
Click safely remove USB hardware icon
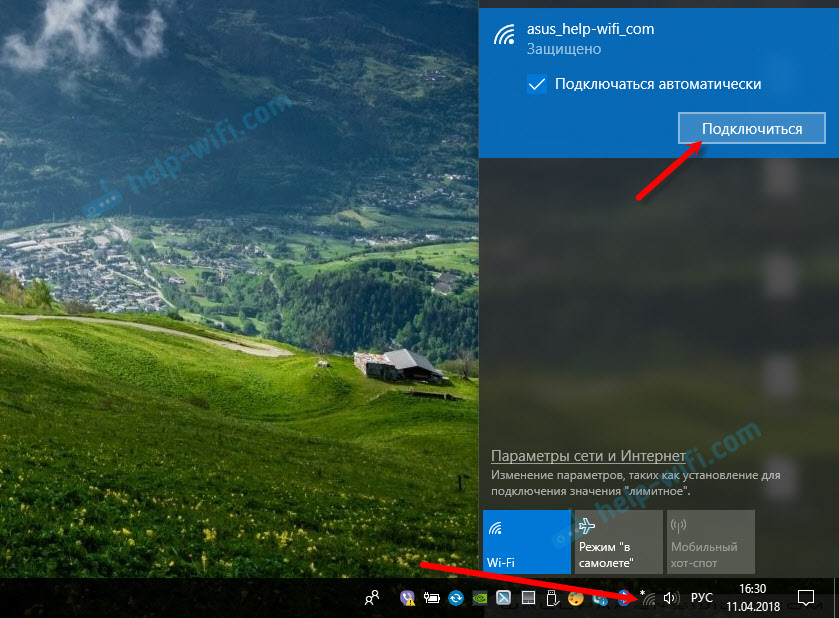click(552, 598)
